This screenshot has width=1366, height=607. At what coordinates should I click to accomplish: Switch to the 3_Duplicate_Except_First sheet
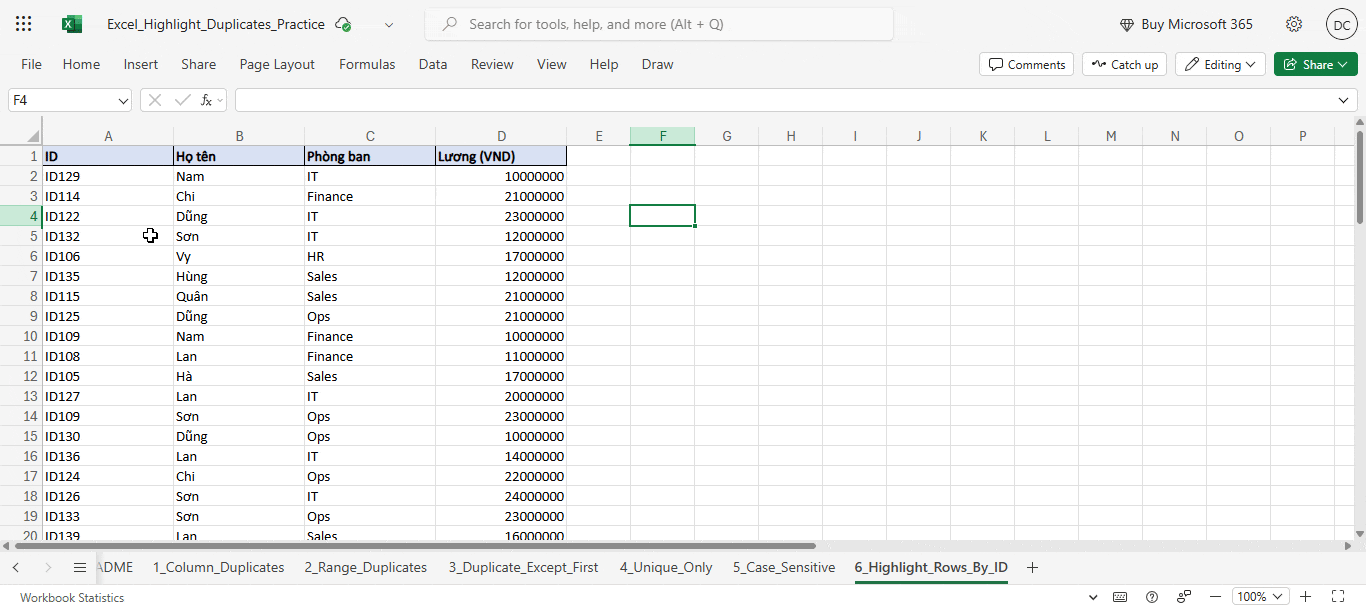point(523,567)
